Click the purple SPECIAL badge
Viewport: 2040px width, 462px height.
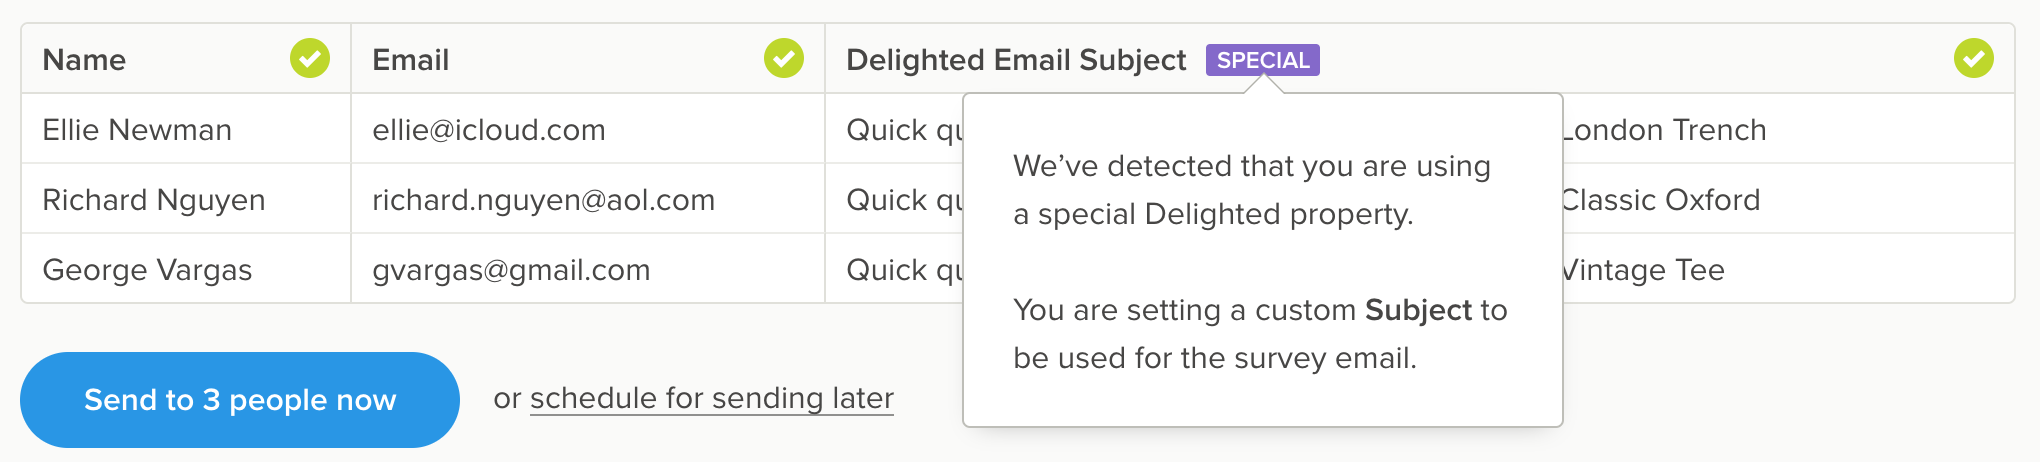(x=1262, y=60)
